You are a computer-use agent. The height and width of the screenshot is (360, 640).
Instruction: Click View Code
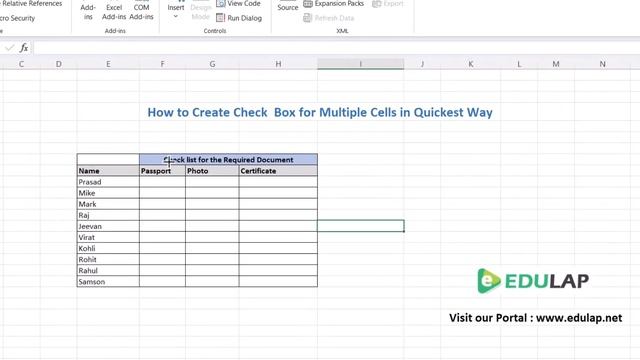click(239, 4)
